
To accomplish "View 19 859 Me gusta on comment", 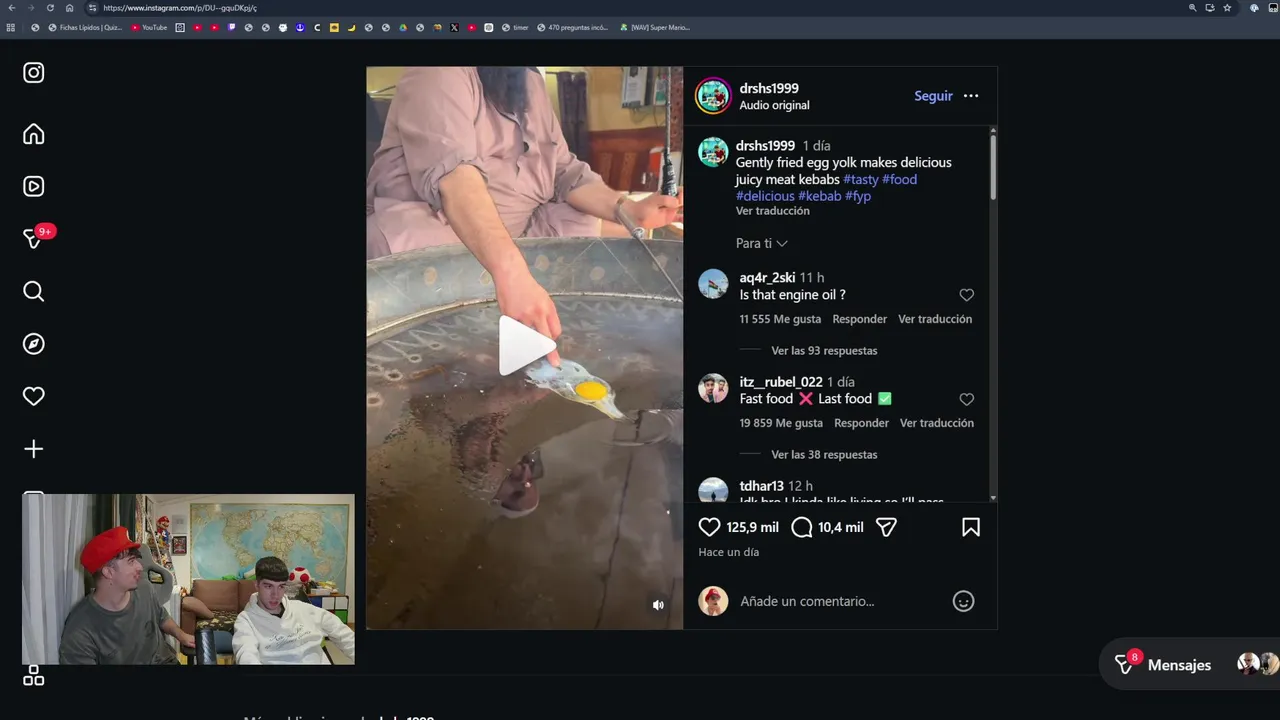I will [781, 423].
